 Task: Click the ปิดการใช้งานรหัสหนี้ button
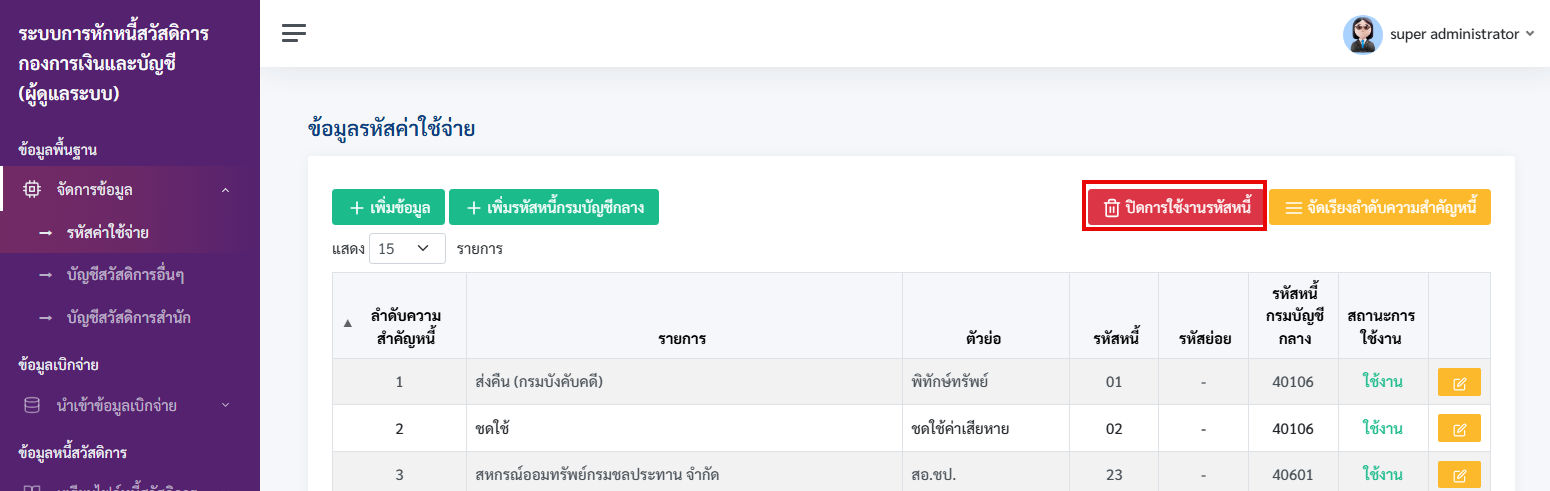(x=1176, y=207)
